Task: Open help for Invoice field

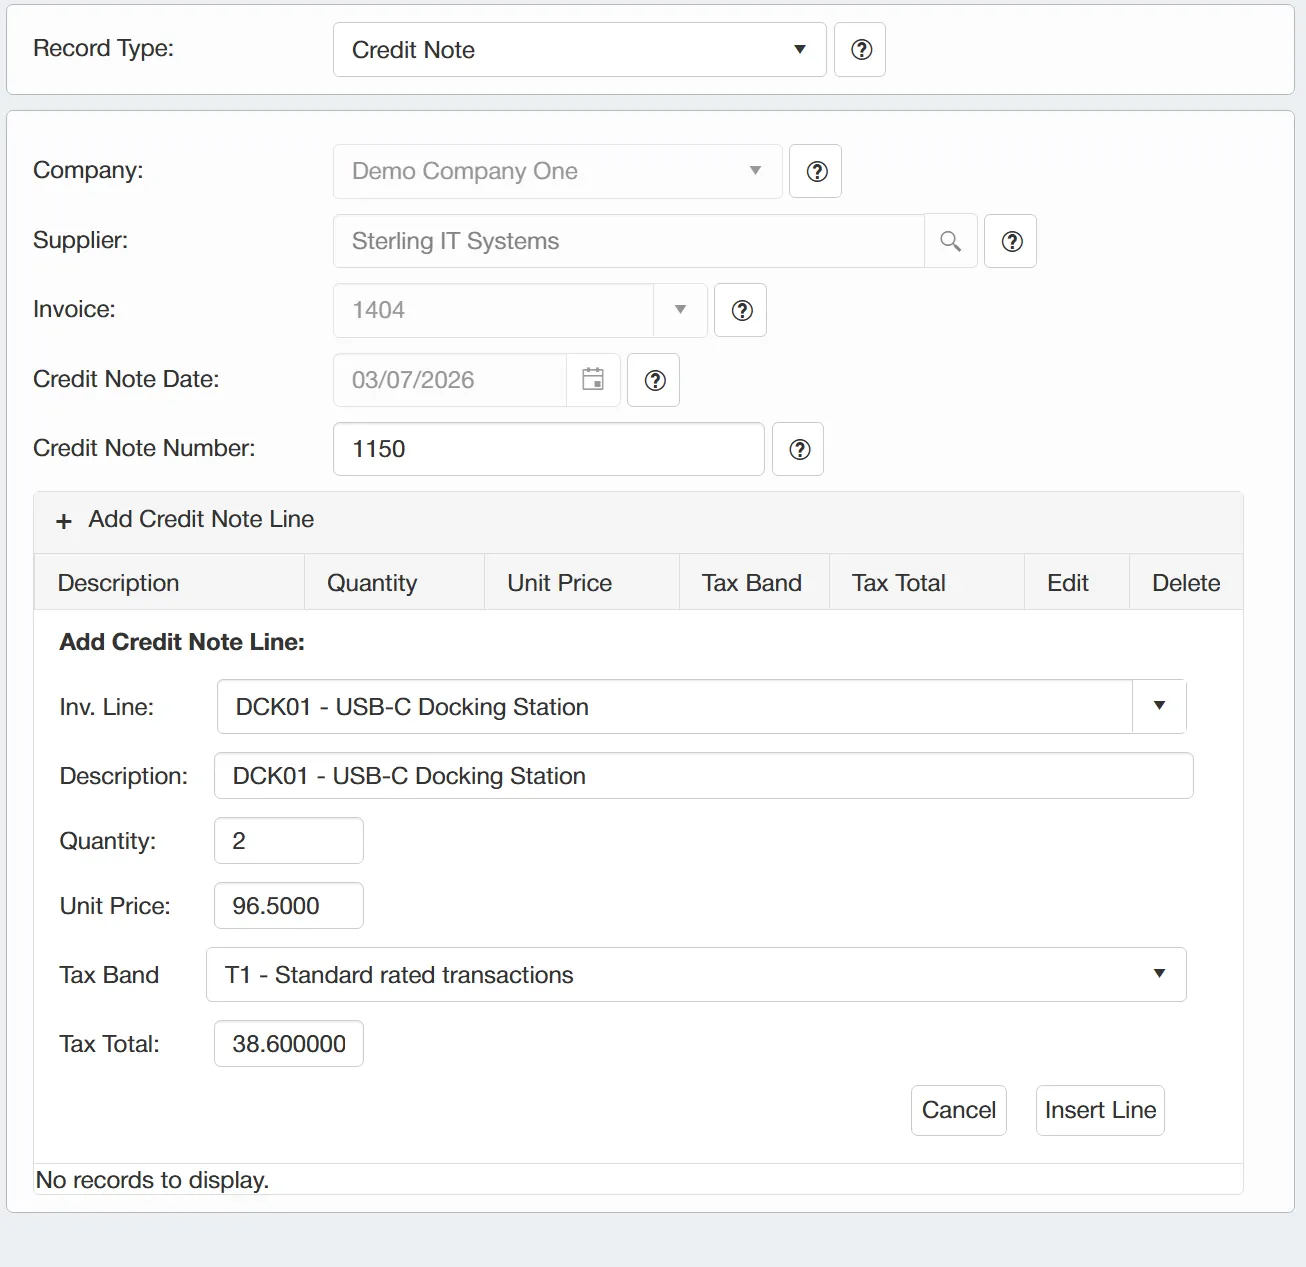Action: 741,310
